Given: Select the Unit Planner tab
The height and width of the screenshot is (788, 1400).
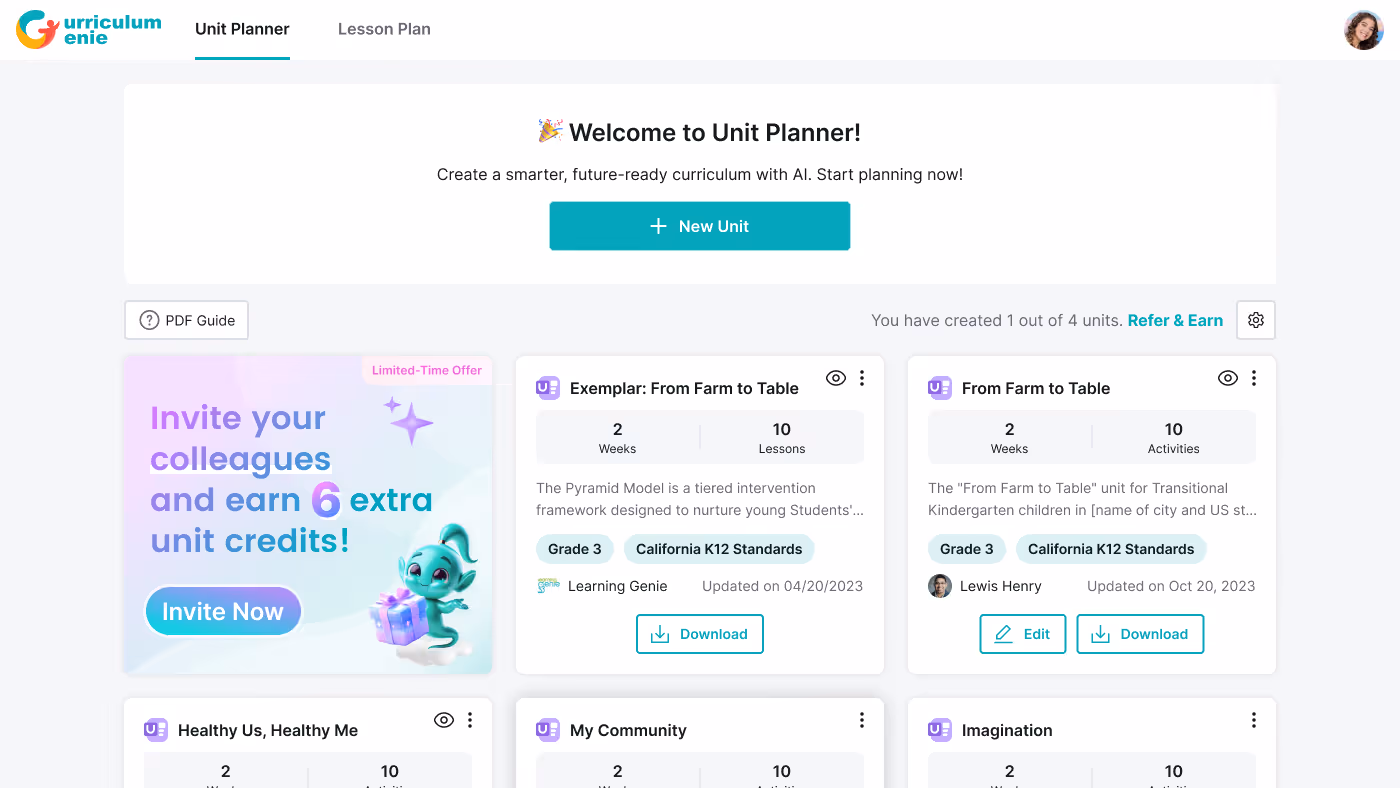Looking at the screenshot, I should pyautogui.click(x=242, y=29).
